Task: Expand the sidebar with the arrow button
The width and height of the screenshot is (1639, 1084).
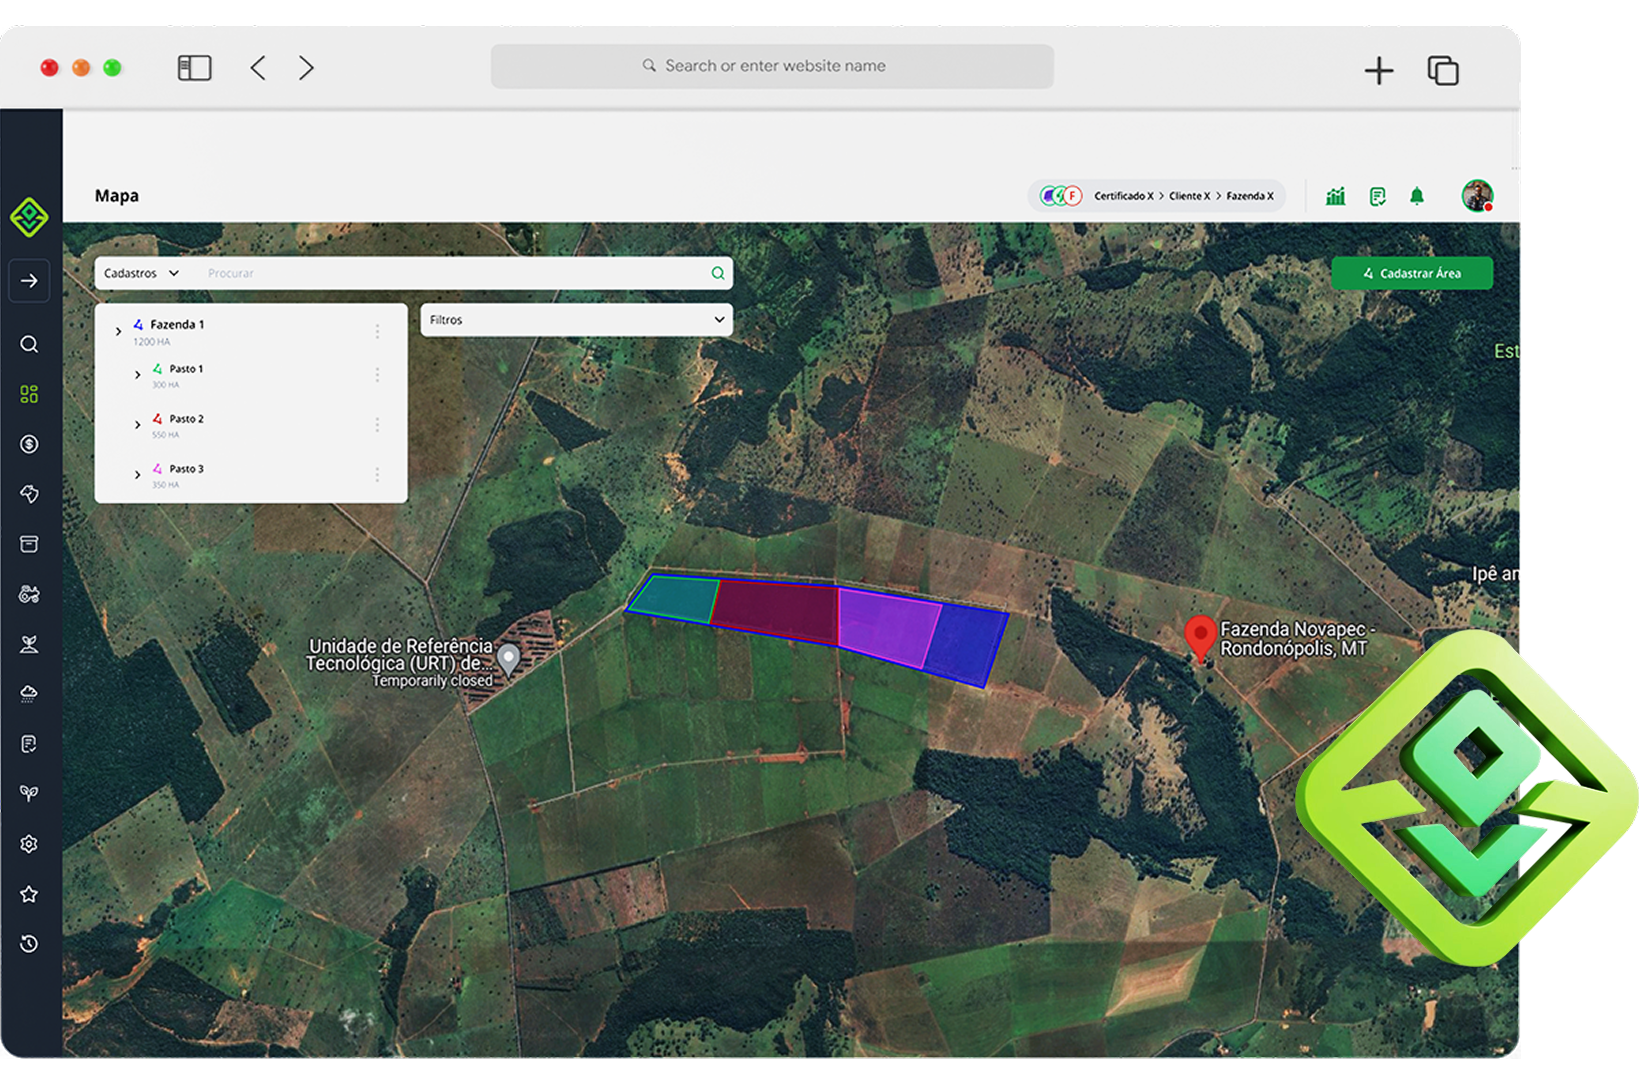Action: coord(29,281)
